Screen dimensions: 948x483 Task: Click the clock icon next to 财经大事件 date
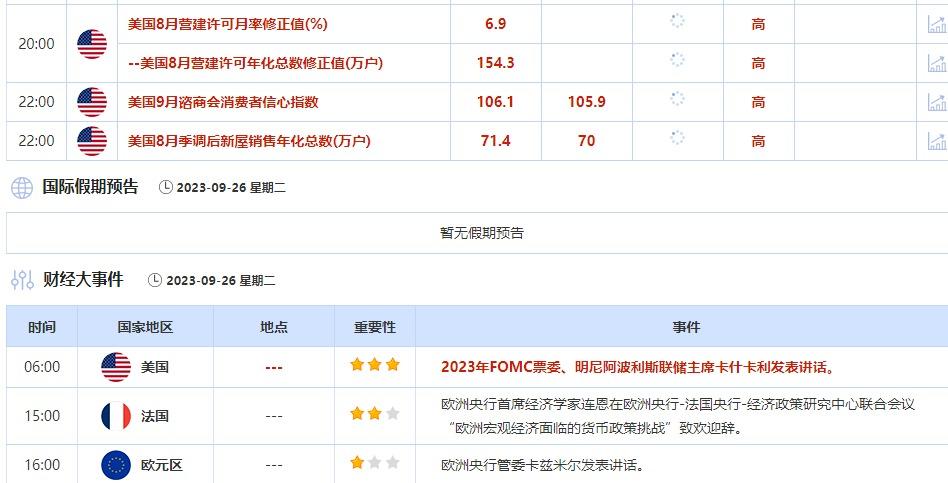click(155, 280)
